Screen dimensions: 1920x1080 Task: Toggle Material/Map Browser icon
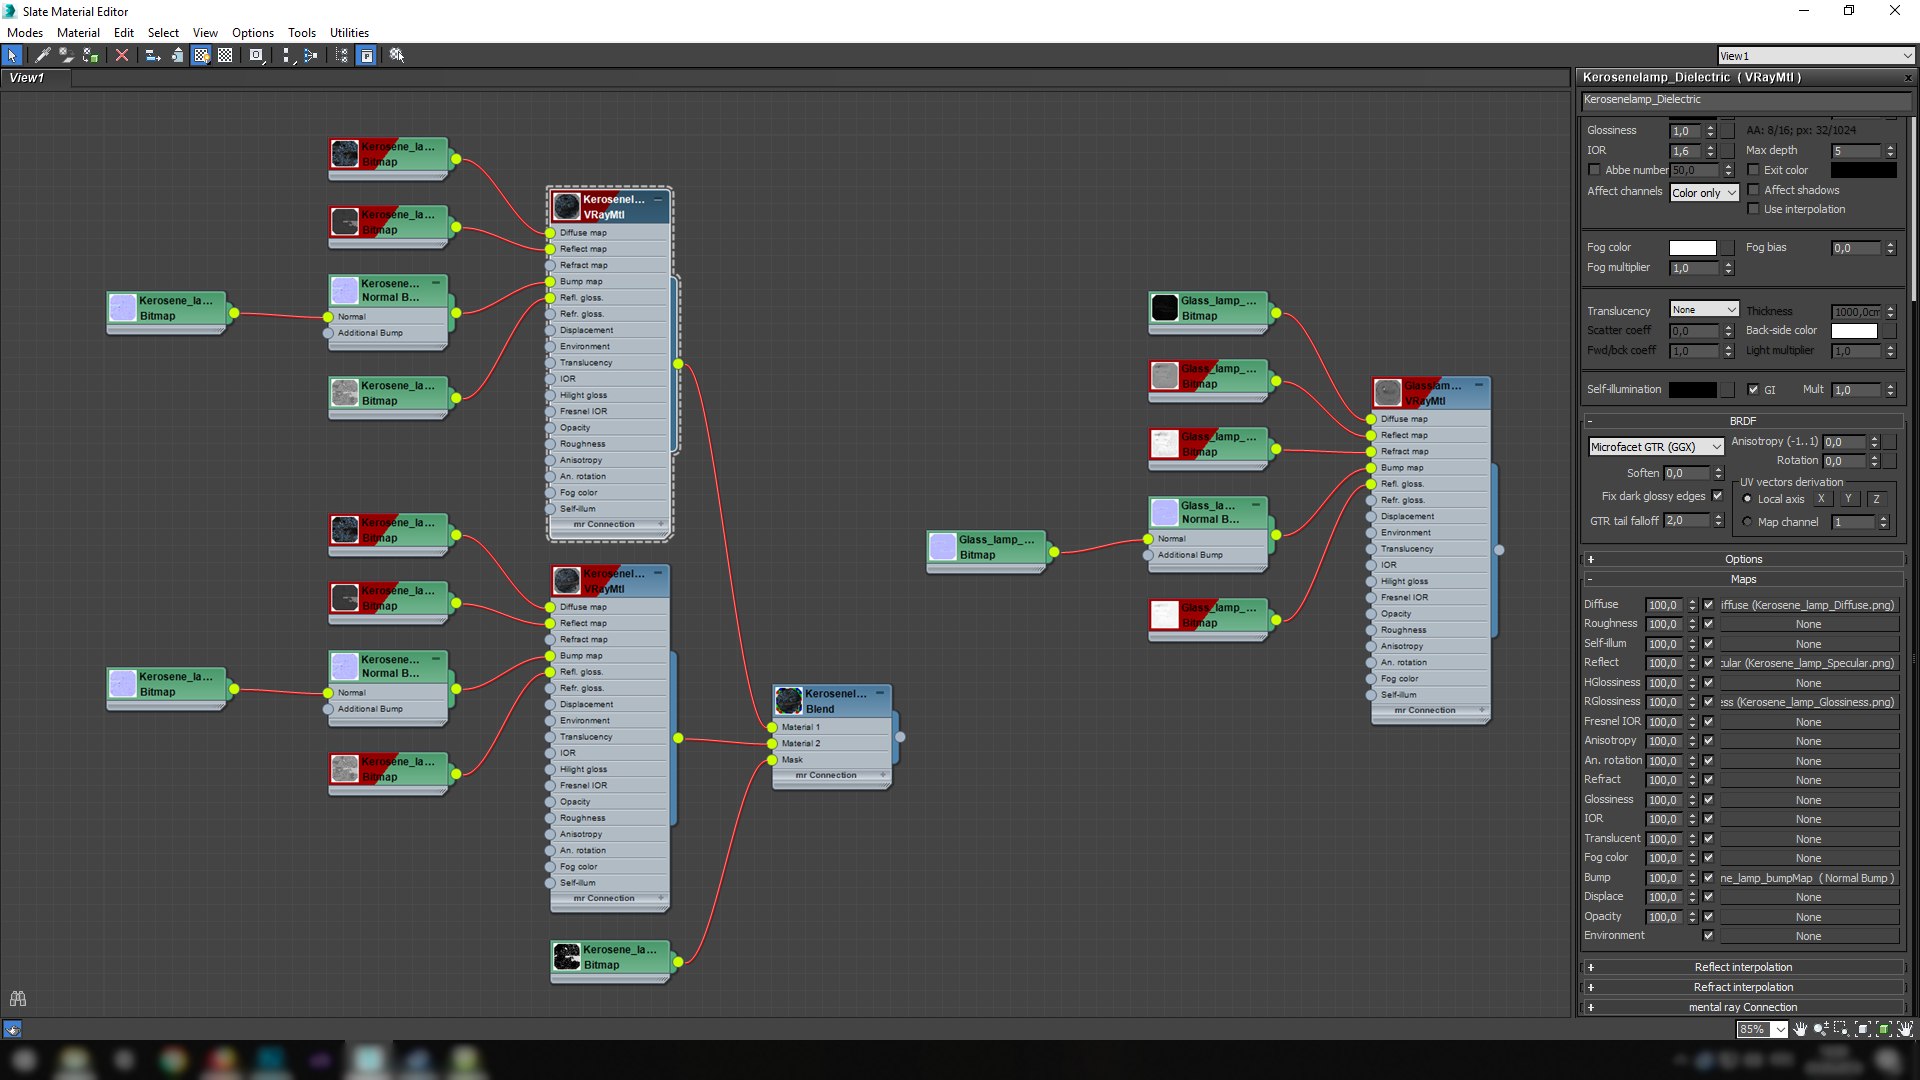click(x=342, y=56)
